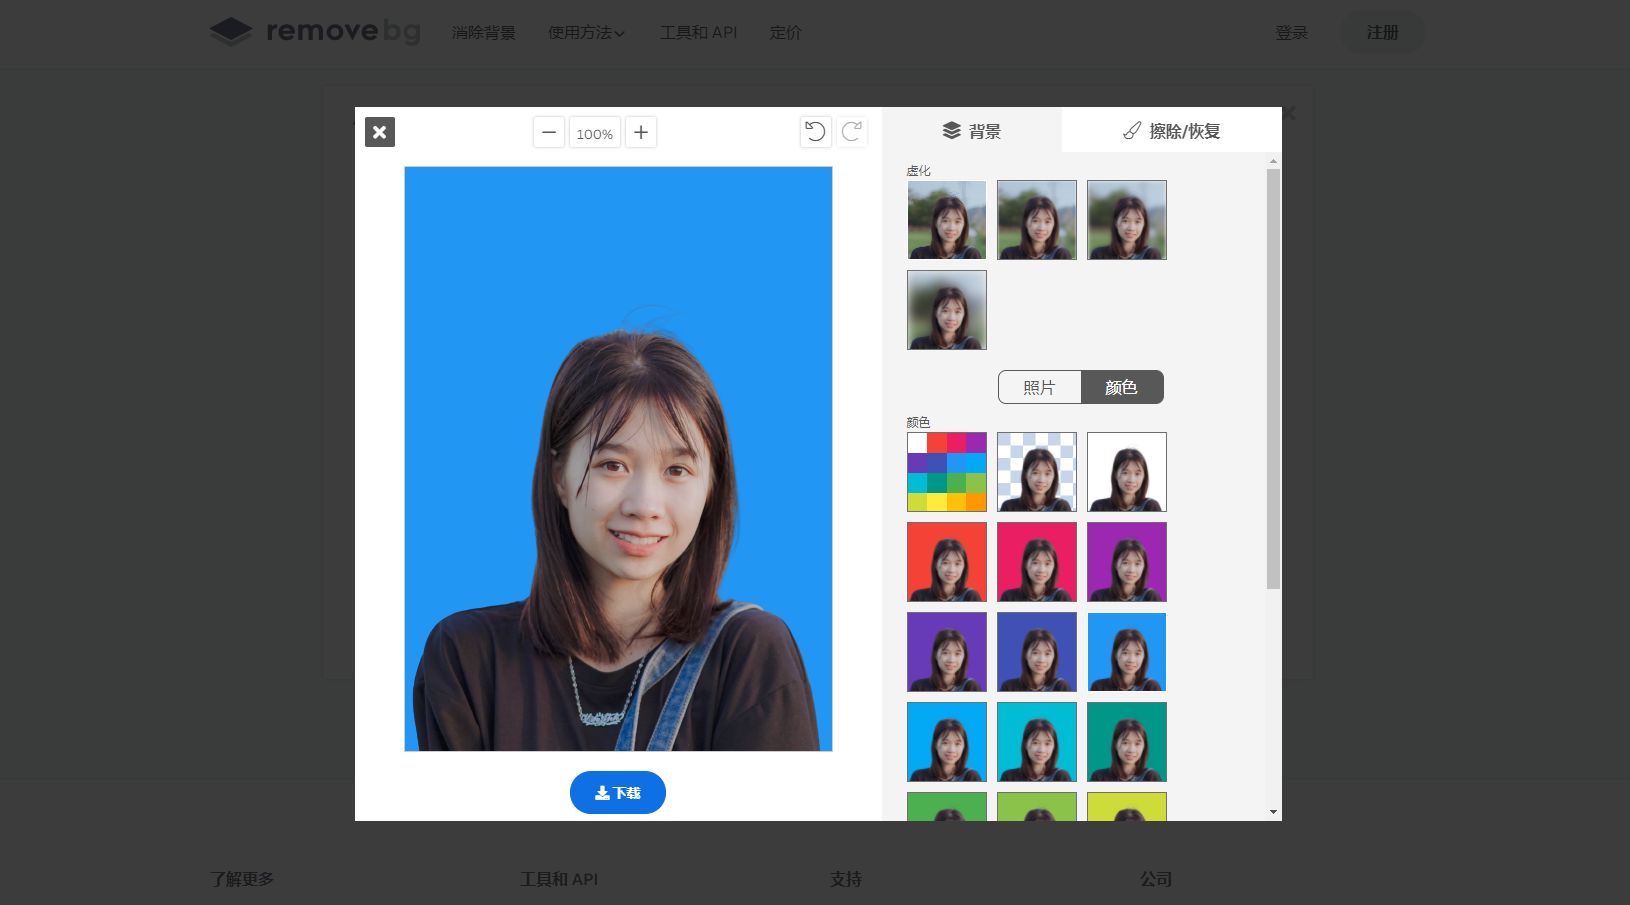1630x905 pixels.
Task: Open the 工具和 API nav item
Action: pos(698,33)
